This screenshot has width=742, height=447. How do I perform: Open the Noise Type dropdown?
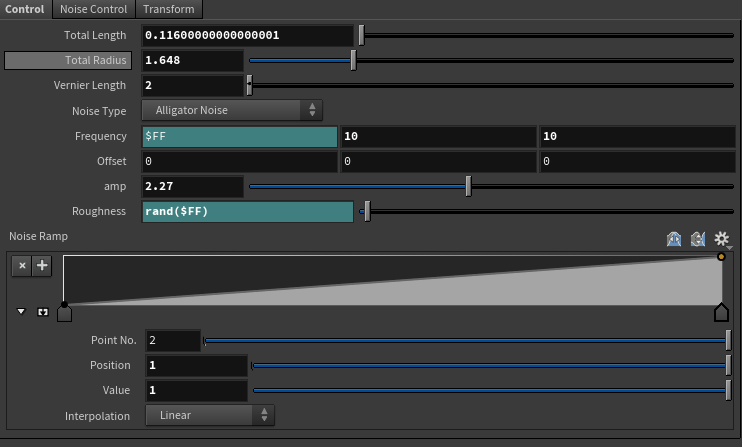coord(232,110)
